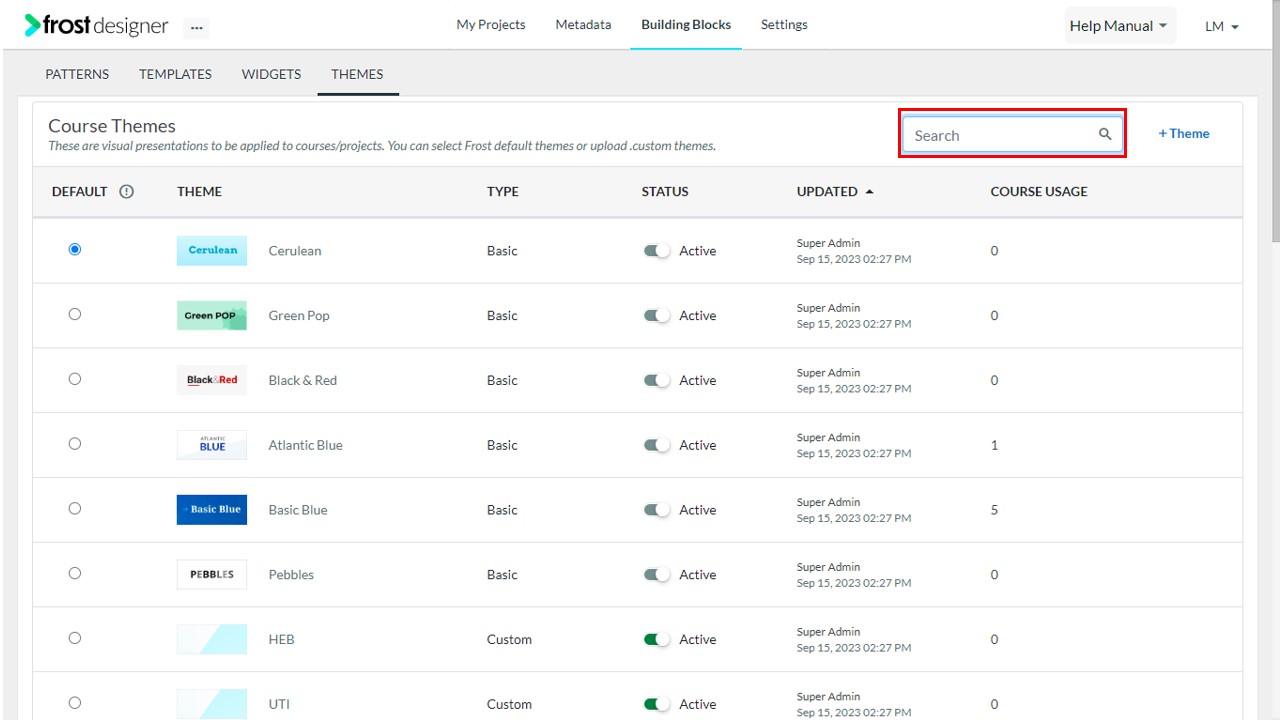Open the Metadata section

coord(583,25)
